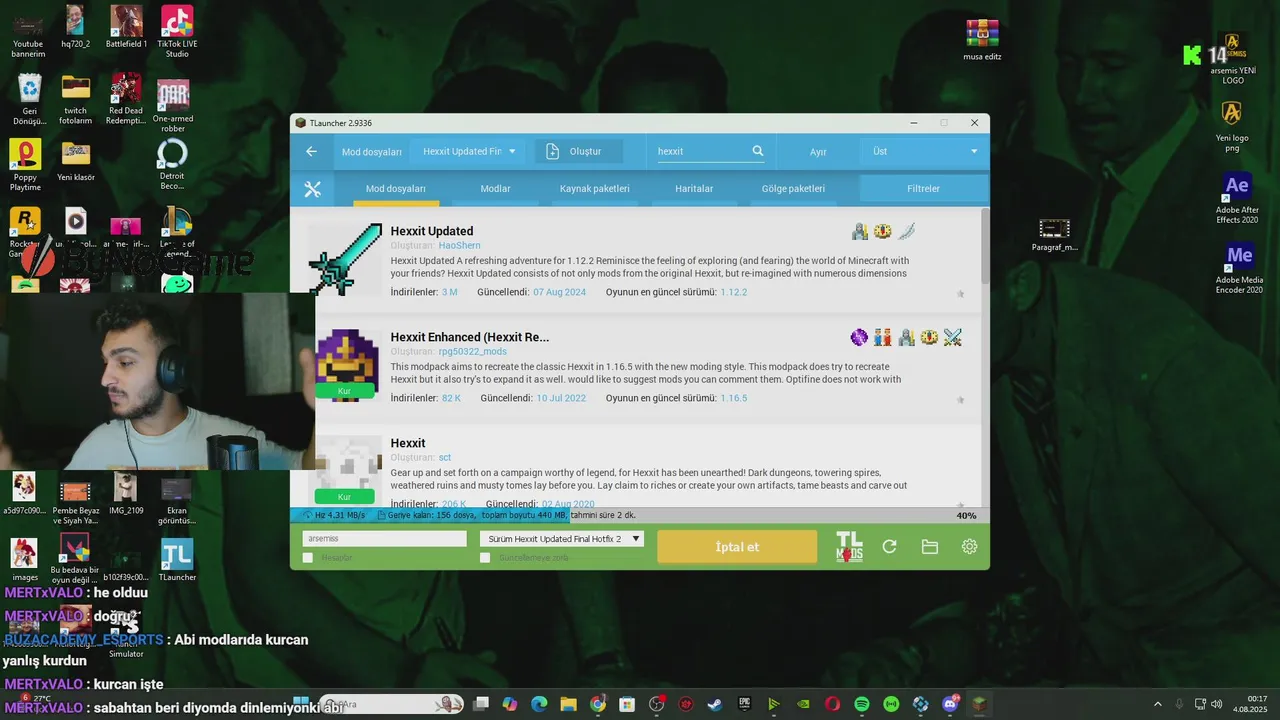Open the Üst sort dropdown

925,151
